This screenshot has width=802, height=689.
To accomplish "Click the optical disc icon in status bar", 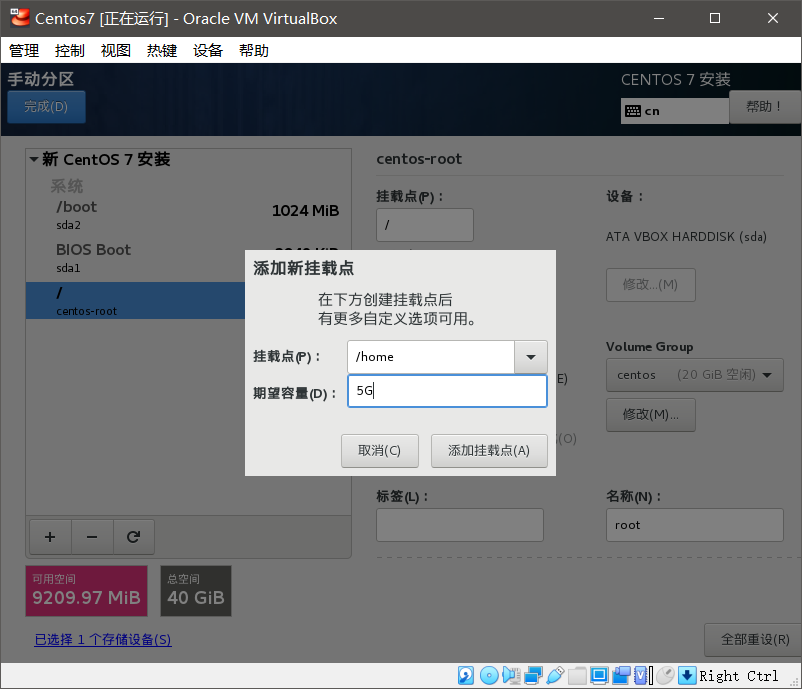I will click(x=489, y=675).
